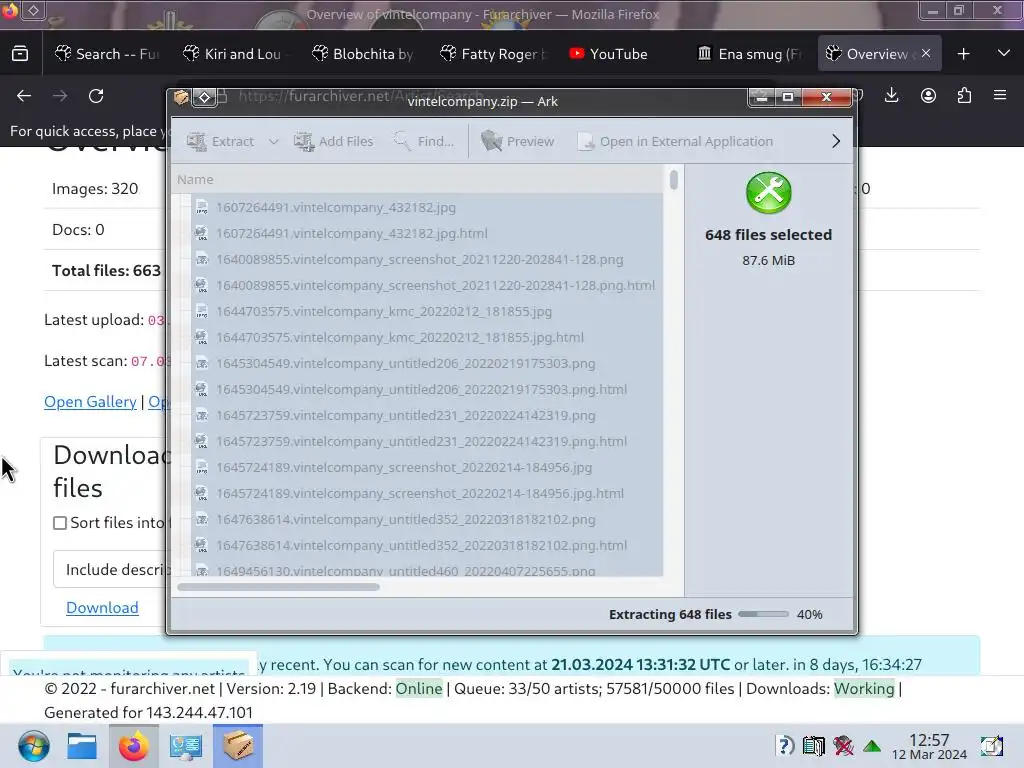Click the Extract button in Ark
1024x768 pixels.
coord(221,141)
